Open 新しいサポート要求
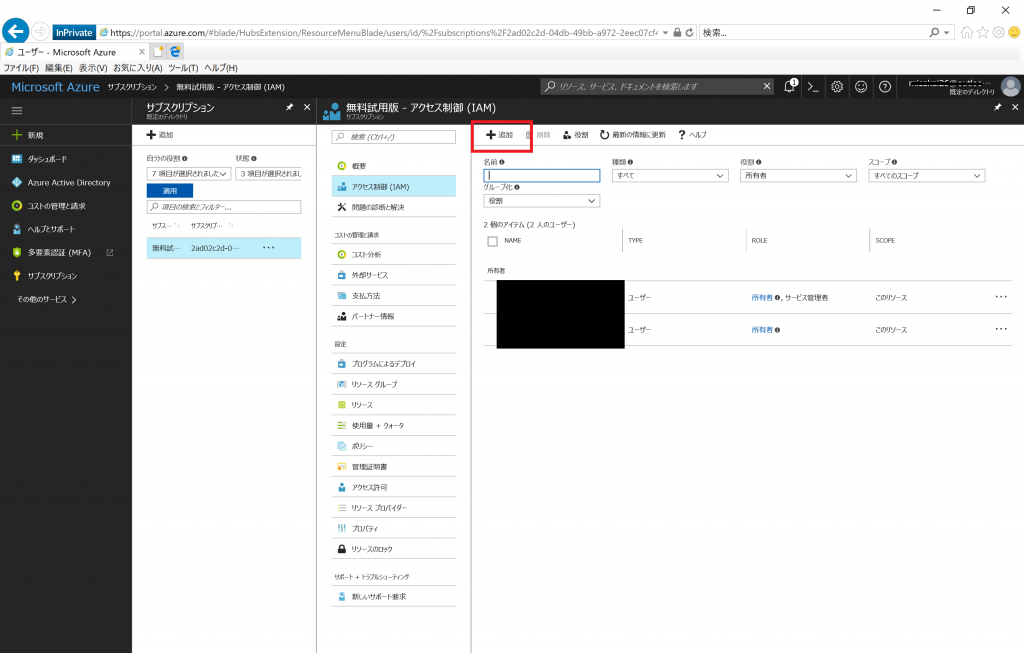 394,596
